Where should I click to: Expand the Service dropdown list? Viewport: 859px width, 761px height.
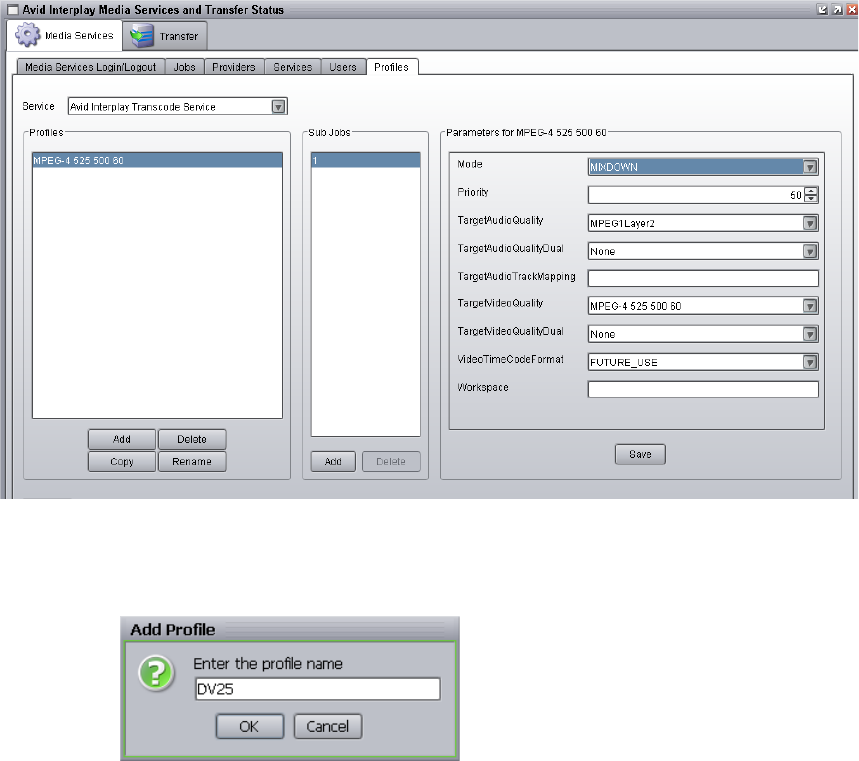177,106
